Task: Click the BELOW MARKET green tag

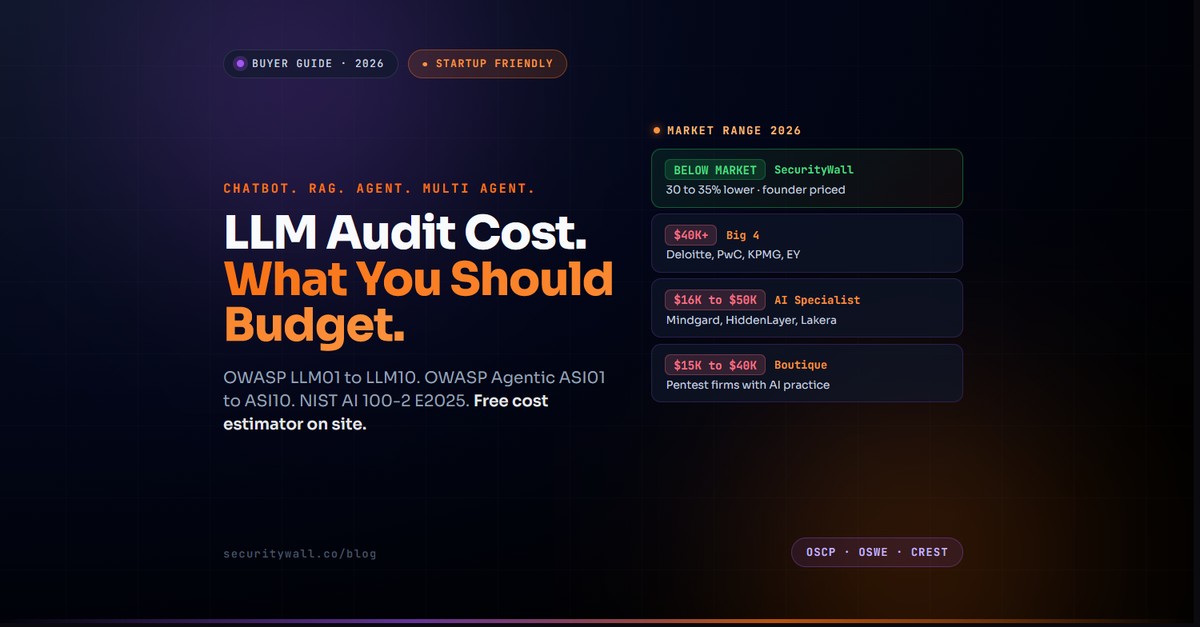Action: tap(715, 170)
